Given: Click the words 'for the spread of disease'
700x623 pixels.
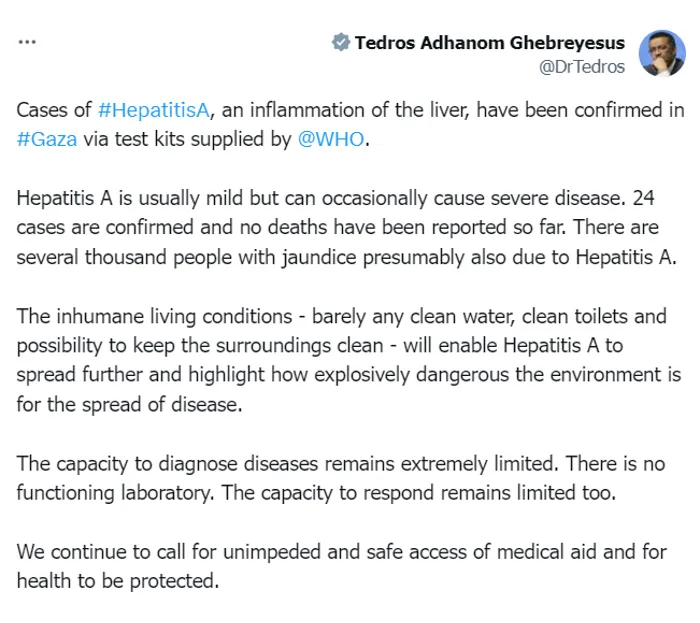Looking at the screenshot, I should click(x=129, y=404).
